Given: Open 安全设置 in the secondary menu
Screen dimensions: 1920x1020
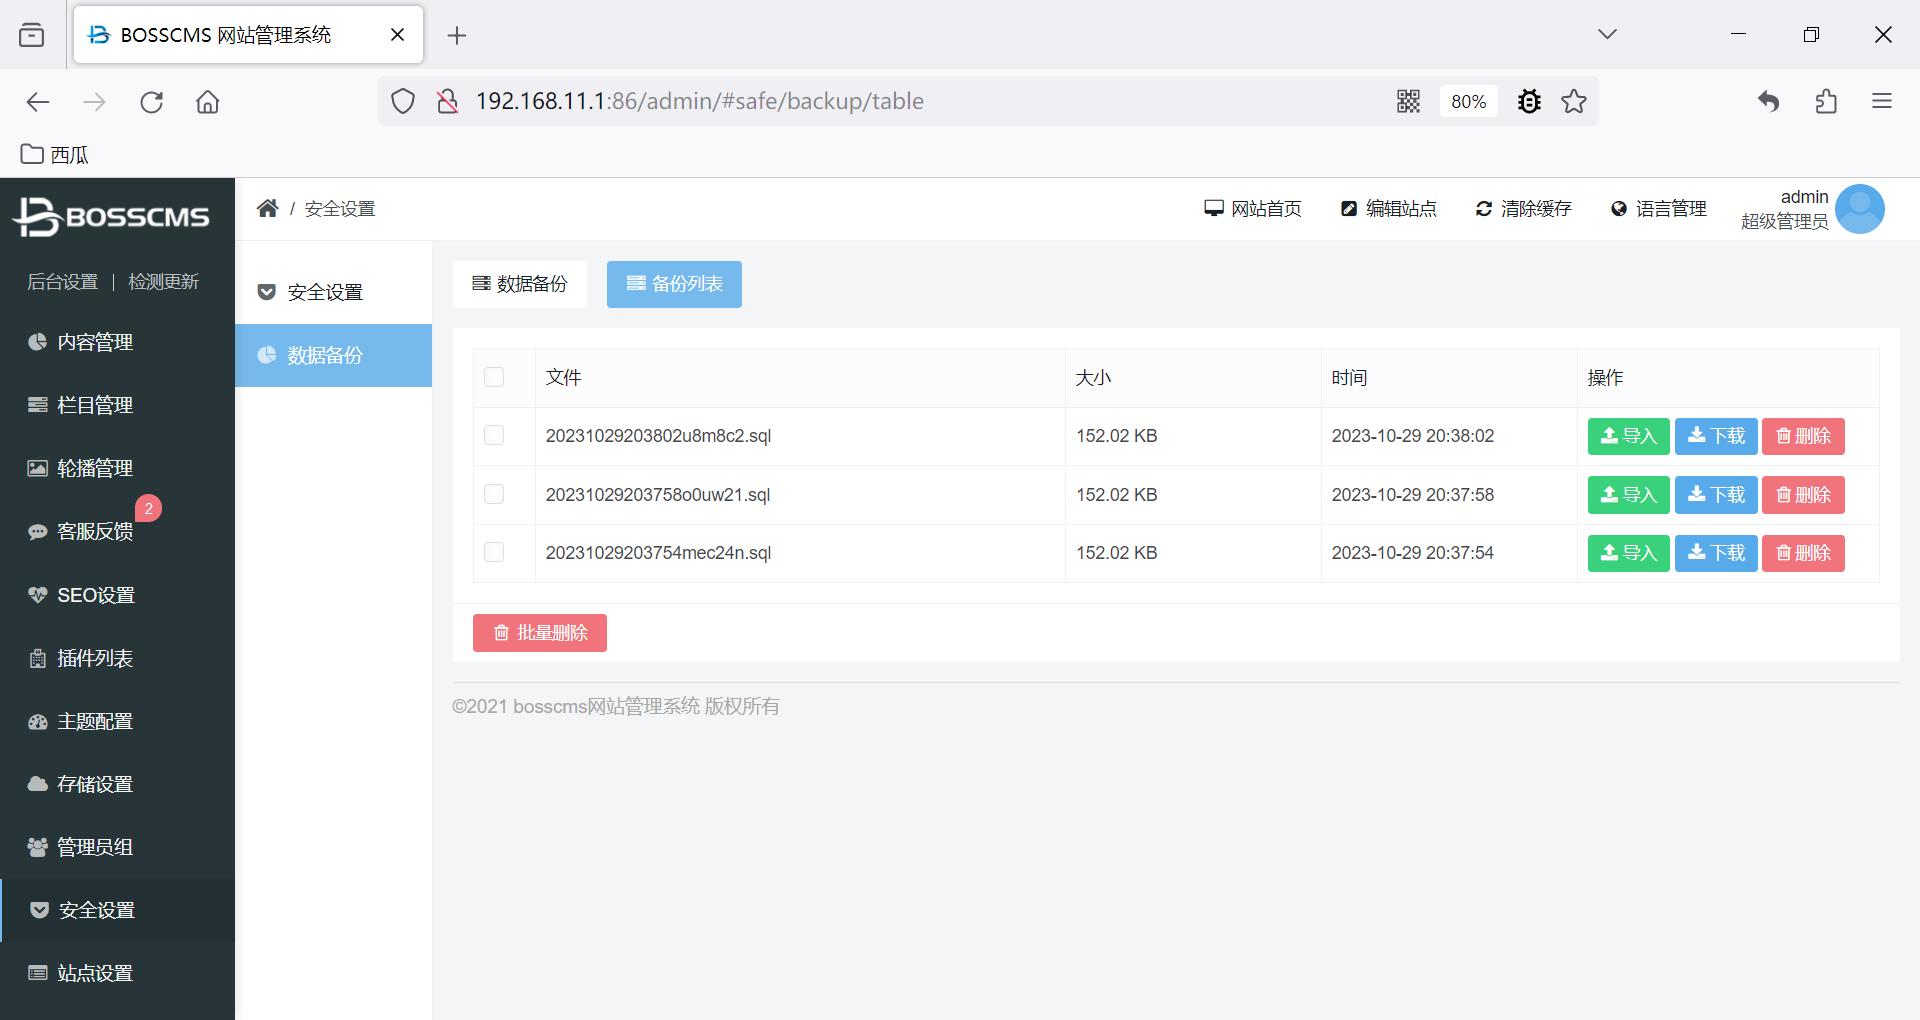Looking at the screenshot, I should (333, 292).
